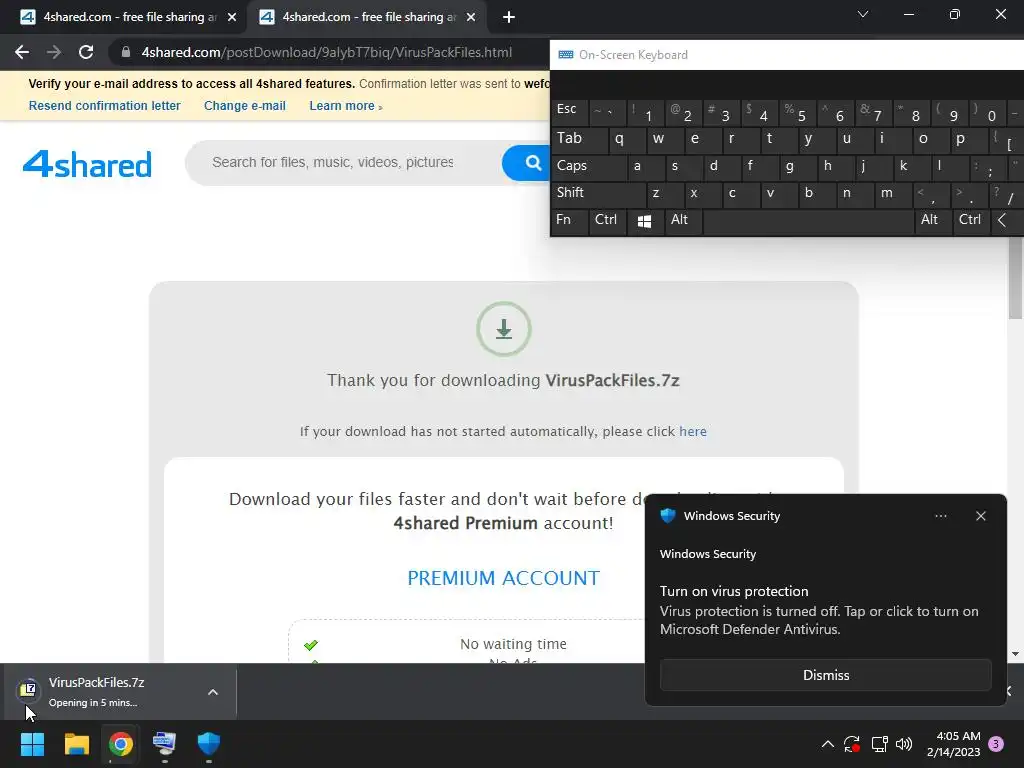Viewport: 1024px width, 768px height.
Task: Close the Windows Security toast
Action: [981, 516]
